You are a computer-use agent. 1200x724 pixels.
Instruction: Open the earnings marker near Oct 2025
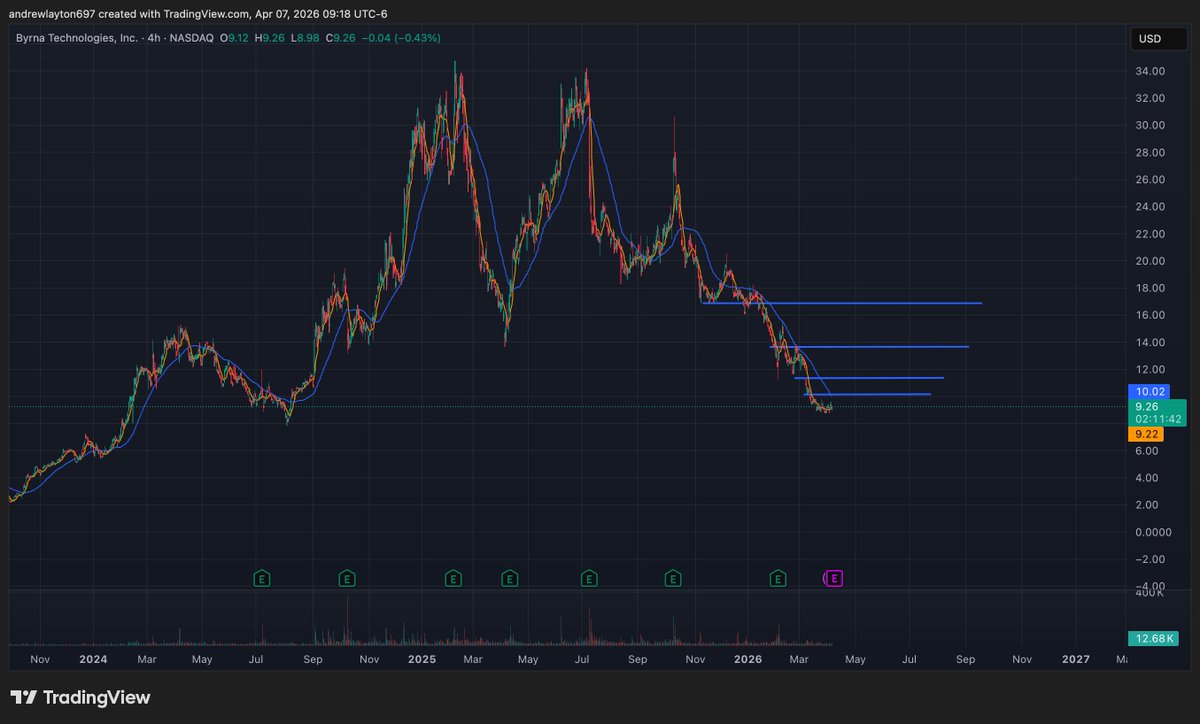coord(673,578)
